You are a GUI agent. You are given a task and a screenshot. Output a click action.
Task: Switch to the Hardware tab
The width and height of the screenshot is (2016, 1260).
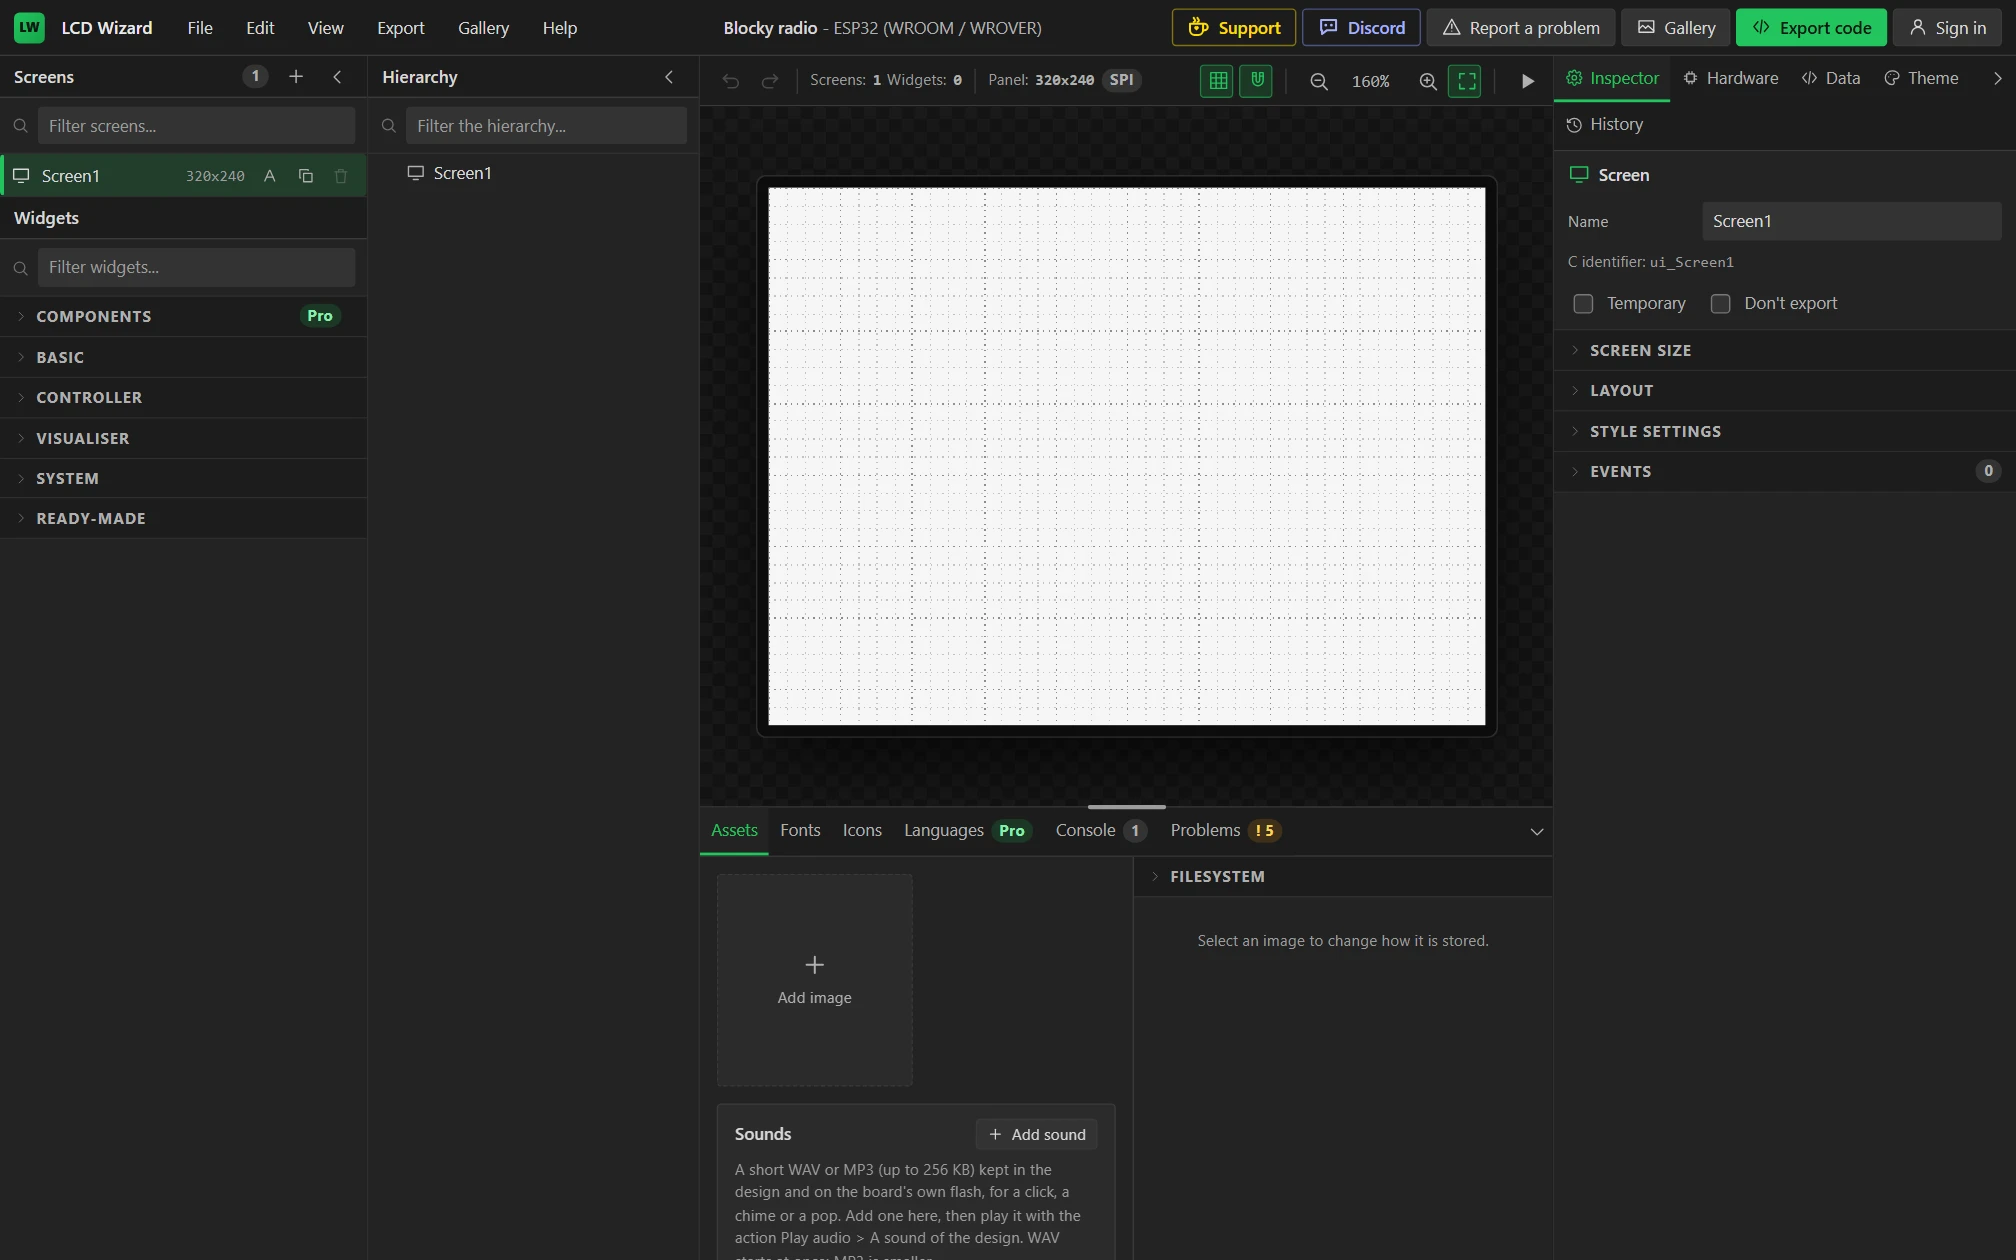coord(1730,78)
